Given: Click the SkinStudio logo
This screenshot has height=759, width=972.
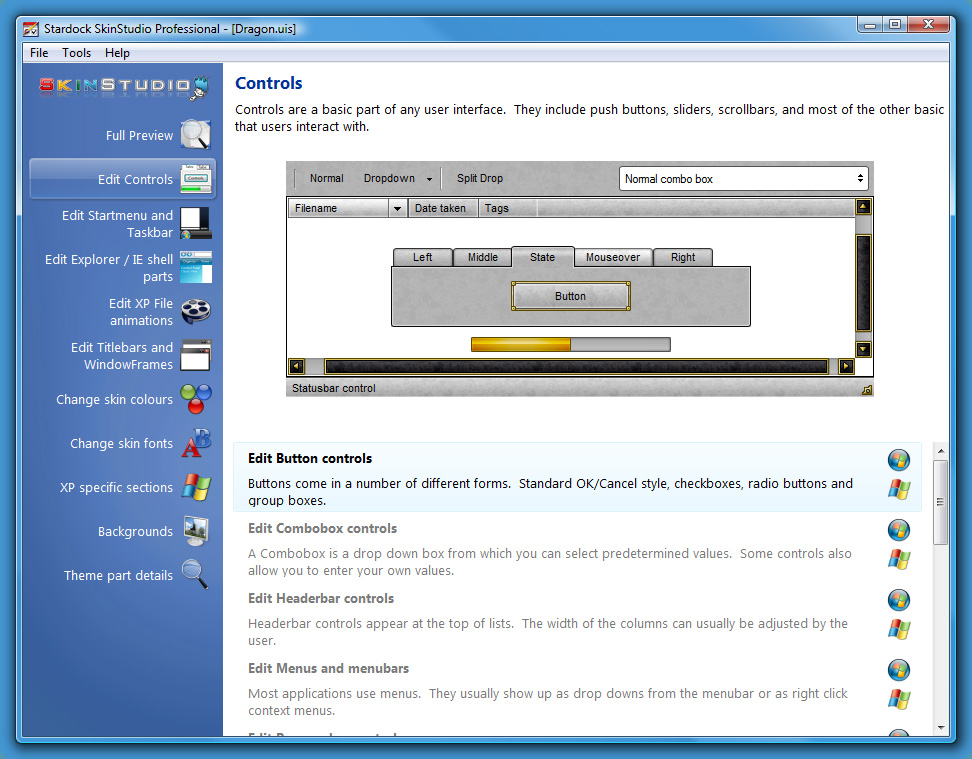Looking at the screenshot, I should click(x=124, y=87).
